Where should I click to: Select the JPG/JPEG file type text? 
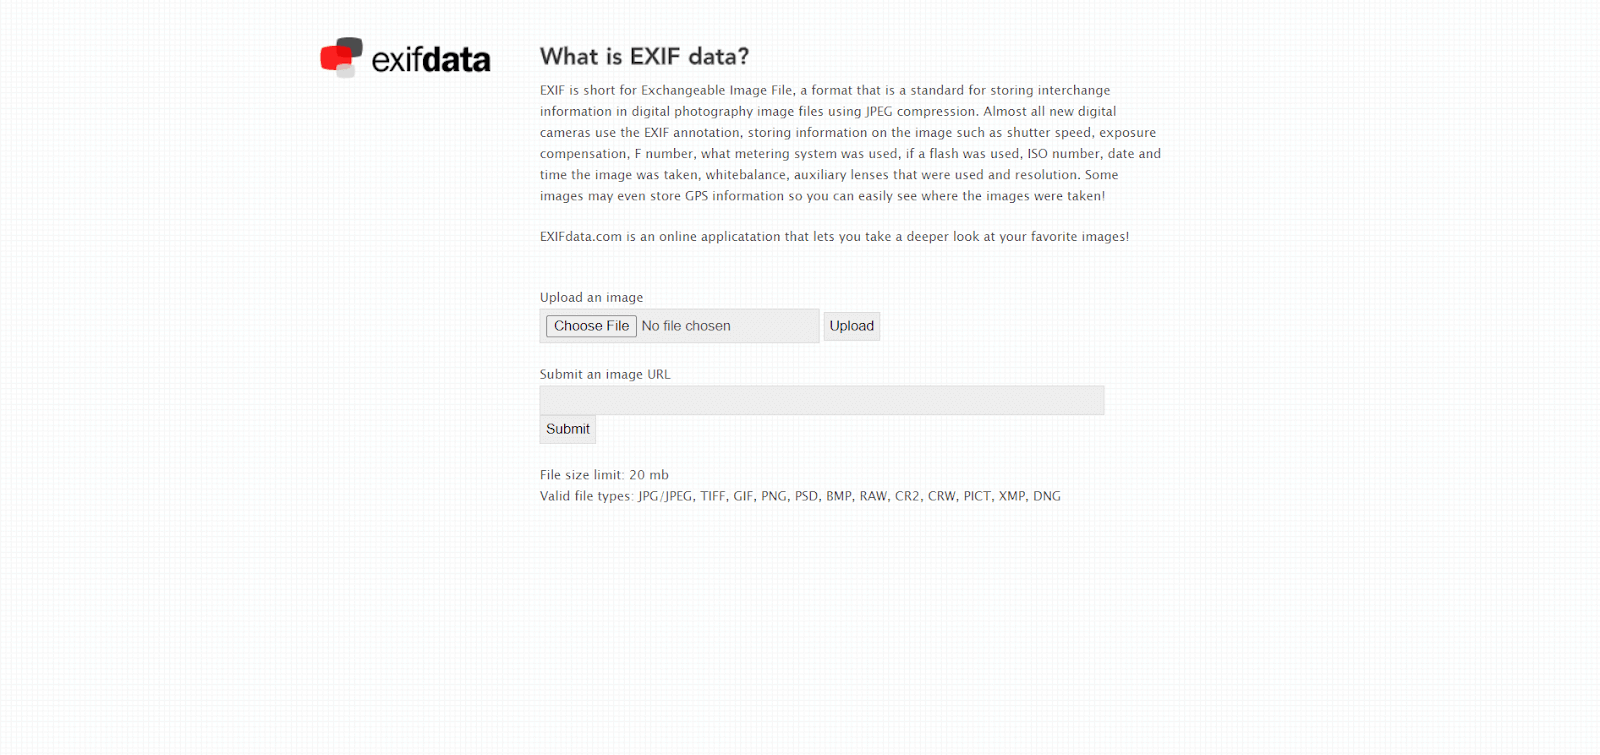(x=666, y=495)
